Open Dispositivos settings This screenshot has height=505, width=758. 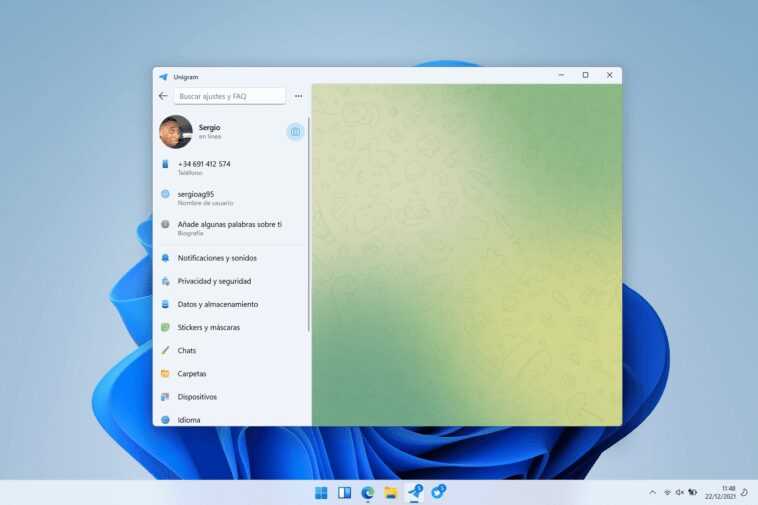(x=231, y=397)
